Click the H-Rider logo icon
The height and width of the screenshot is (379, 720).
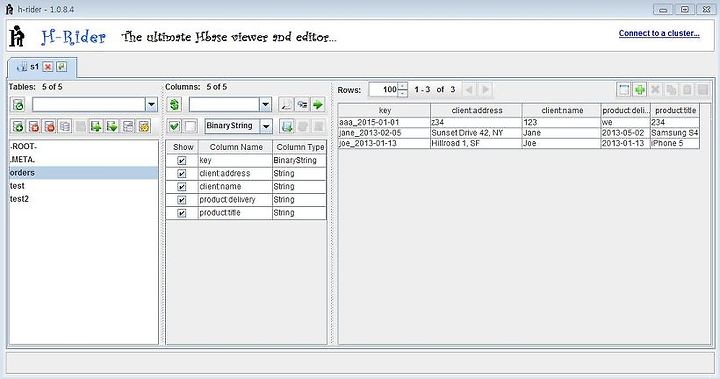click(x=17, y=36)
